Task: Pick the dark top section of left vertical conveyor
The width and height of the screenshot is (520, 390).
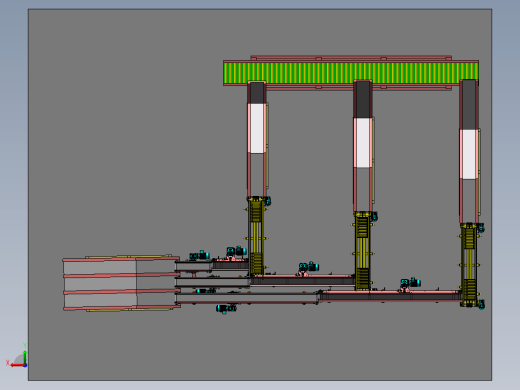Action: (x=257, y=93)
